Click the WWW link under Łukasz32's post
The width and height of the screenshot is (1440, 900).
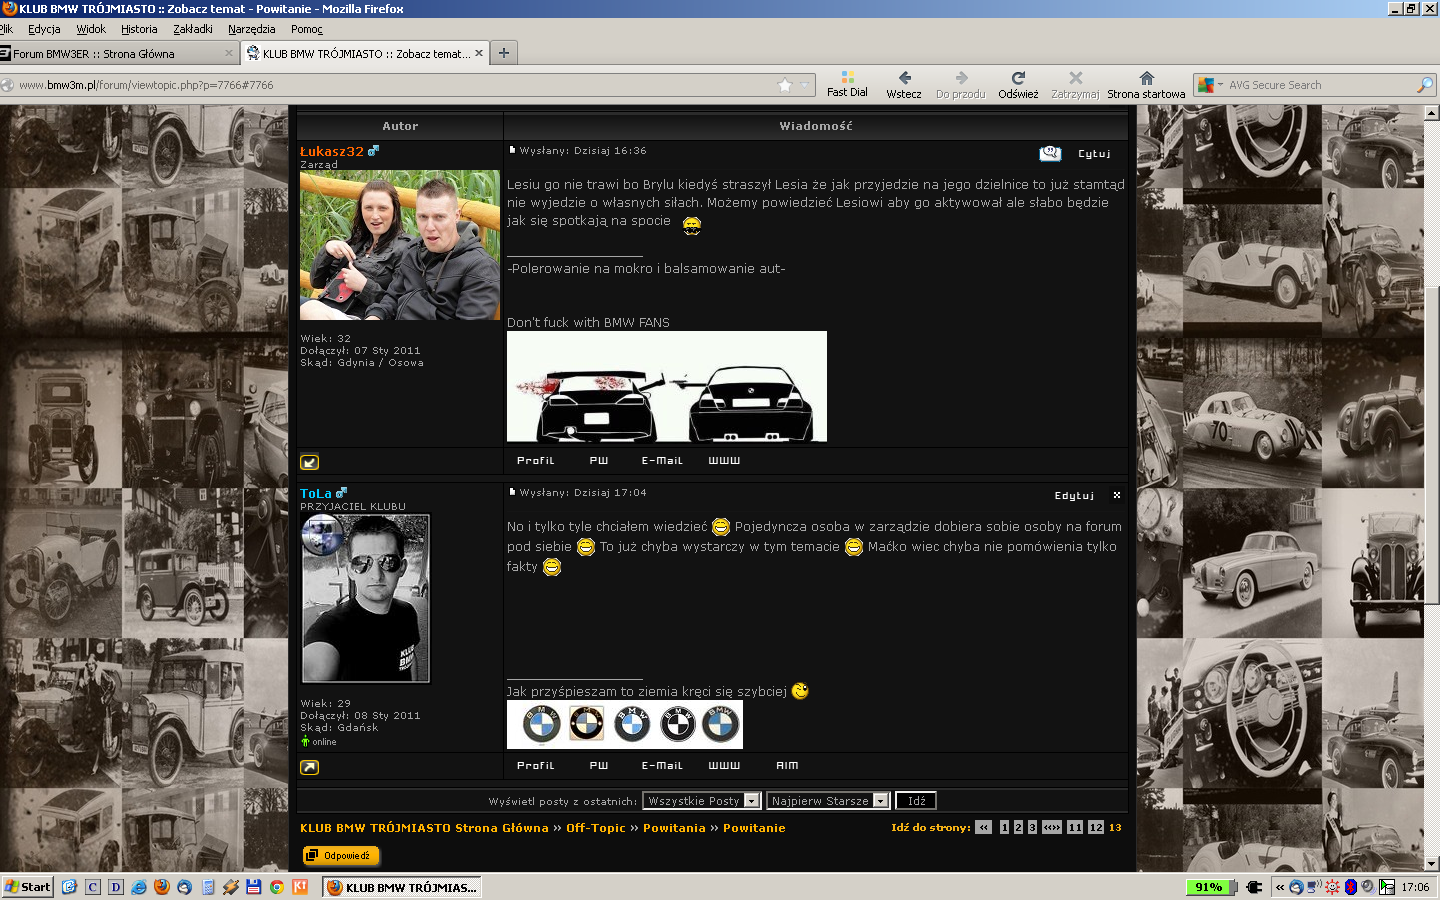(724, 461)
